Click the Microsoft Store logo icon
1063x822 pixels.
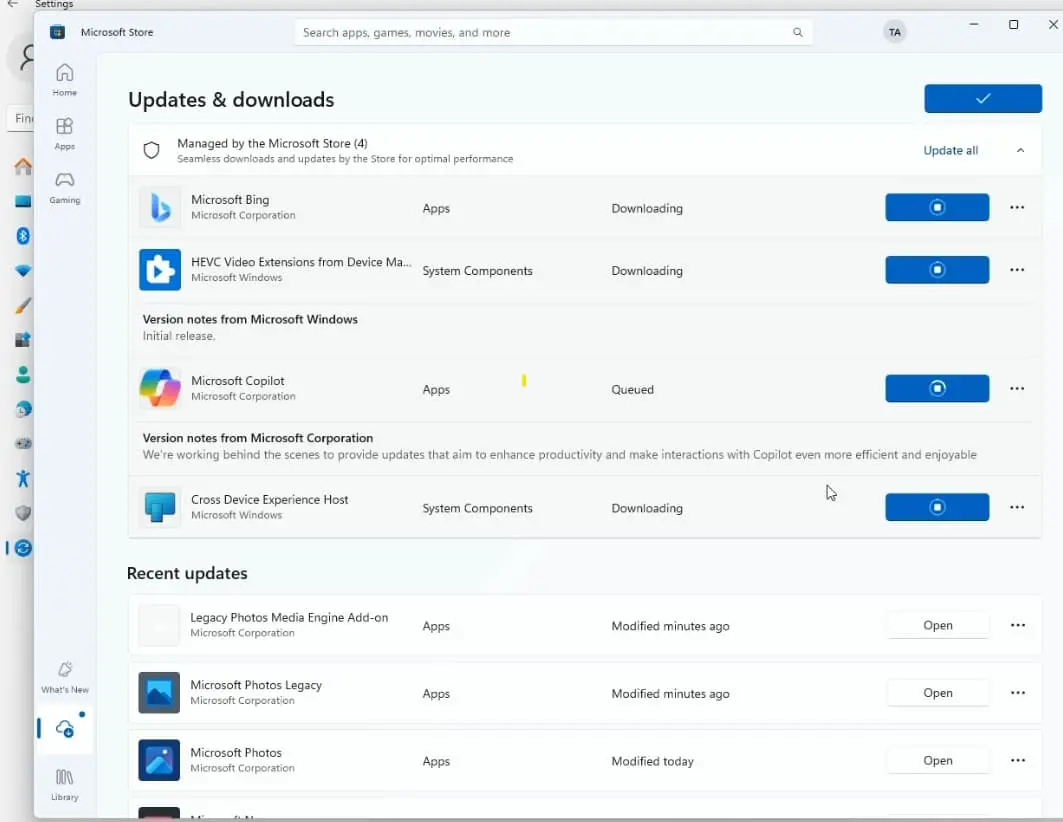(58, 32)
